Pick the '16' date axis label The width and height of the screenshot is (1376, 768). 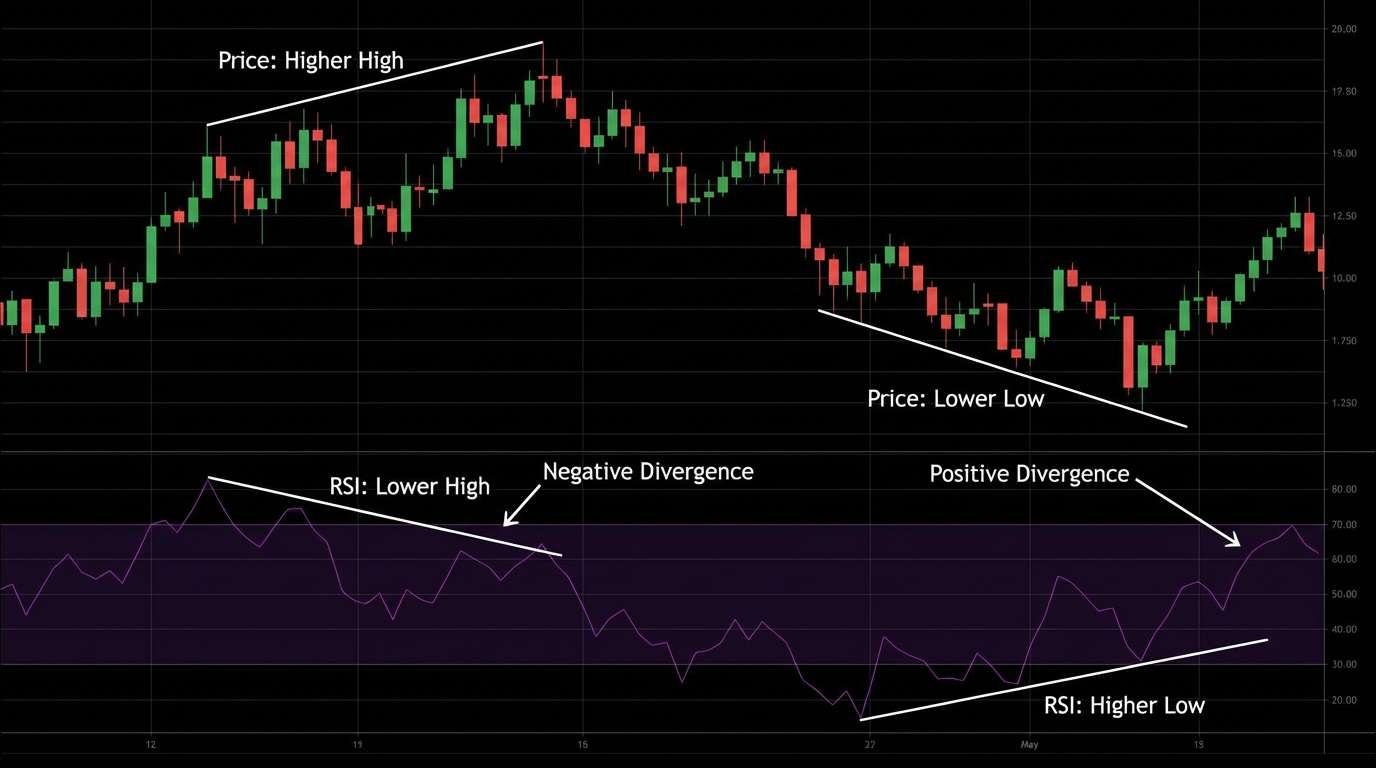582,745
